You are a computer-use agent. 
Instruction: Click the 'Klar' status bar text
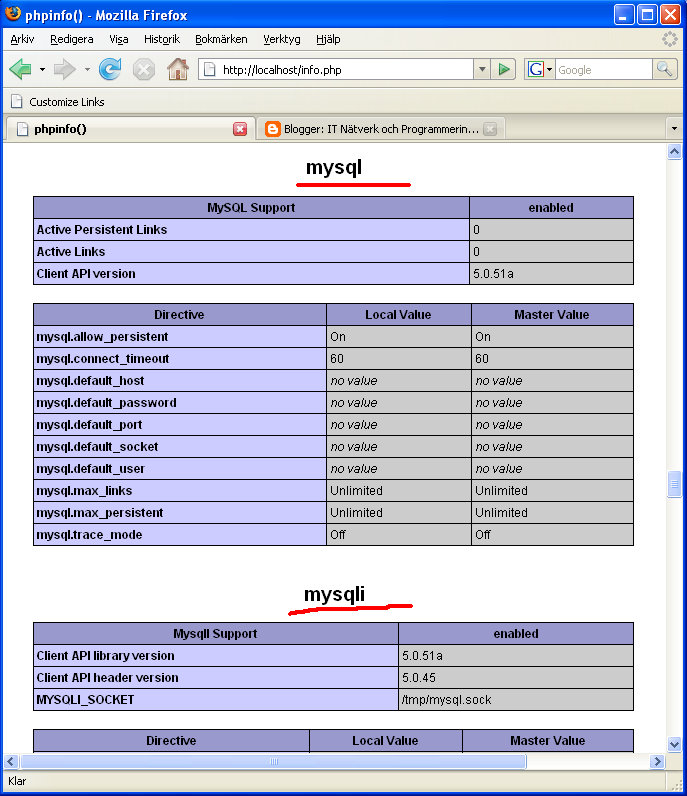pyautogui.click(x=17, y=781)
